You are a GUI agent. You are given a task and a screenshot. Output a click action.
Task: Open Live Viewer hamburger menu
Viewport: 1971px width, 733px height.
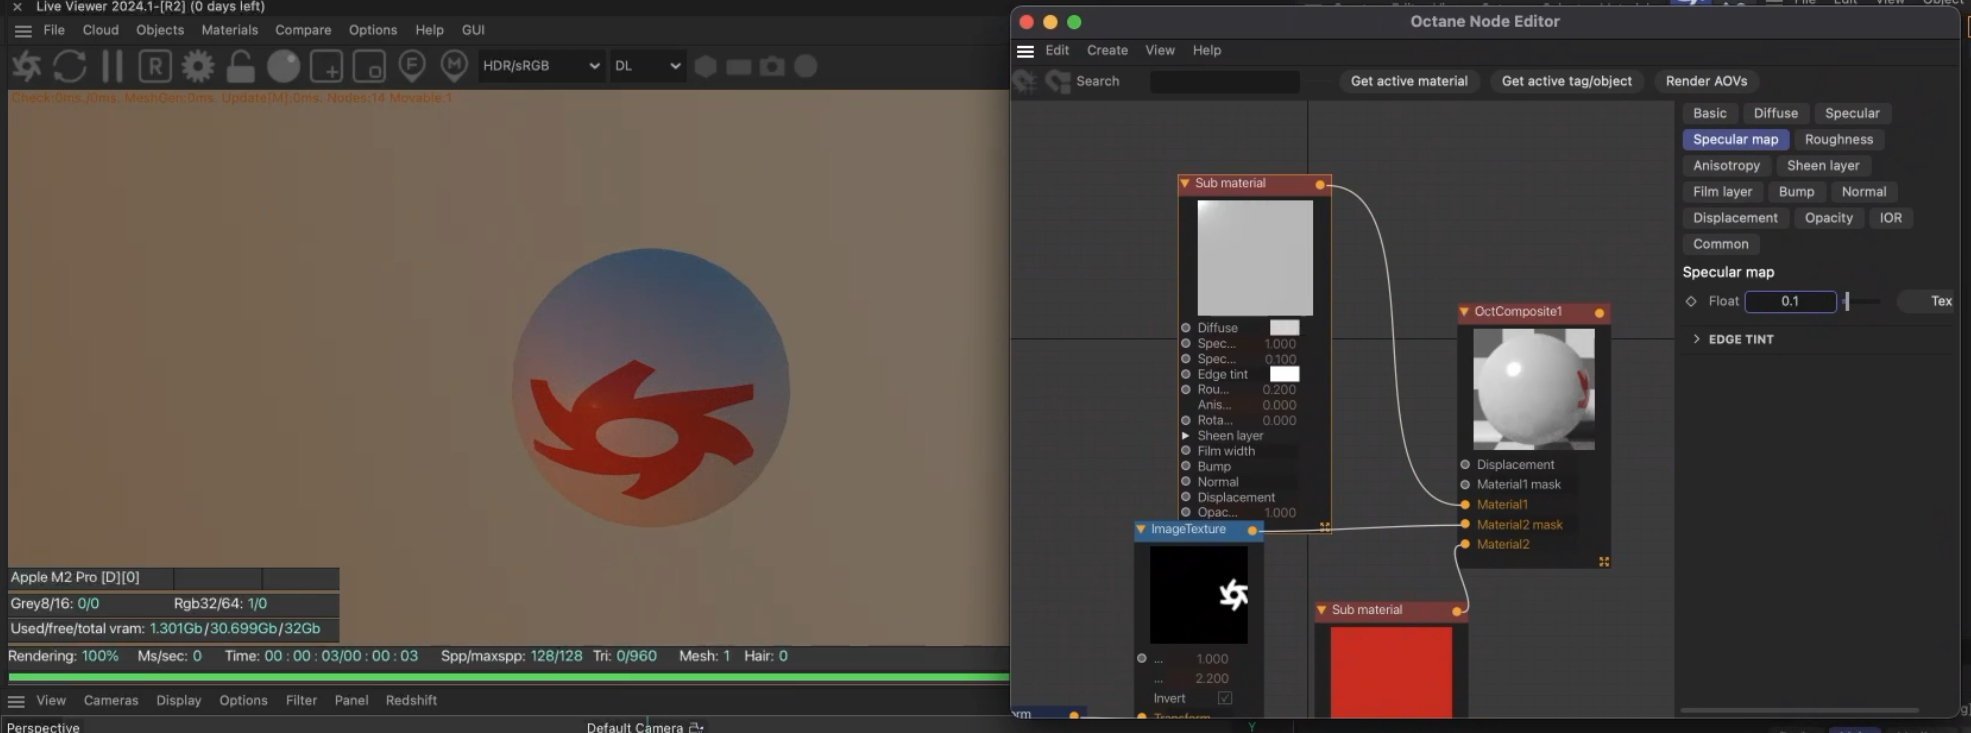coord(22,31)
